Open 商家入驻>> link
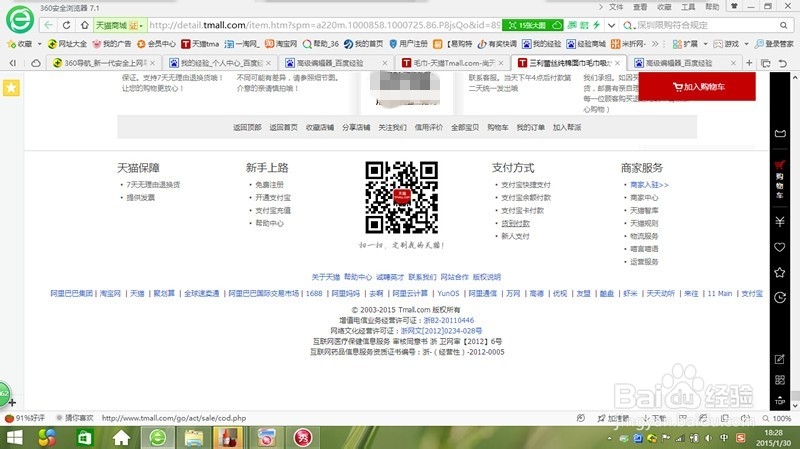 coord(649,185)
